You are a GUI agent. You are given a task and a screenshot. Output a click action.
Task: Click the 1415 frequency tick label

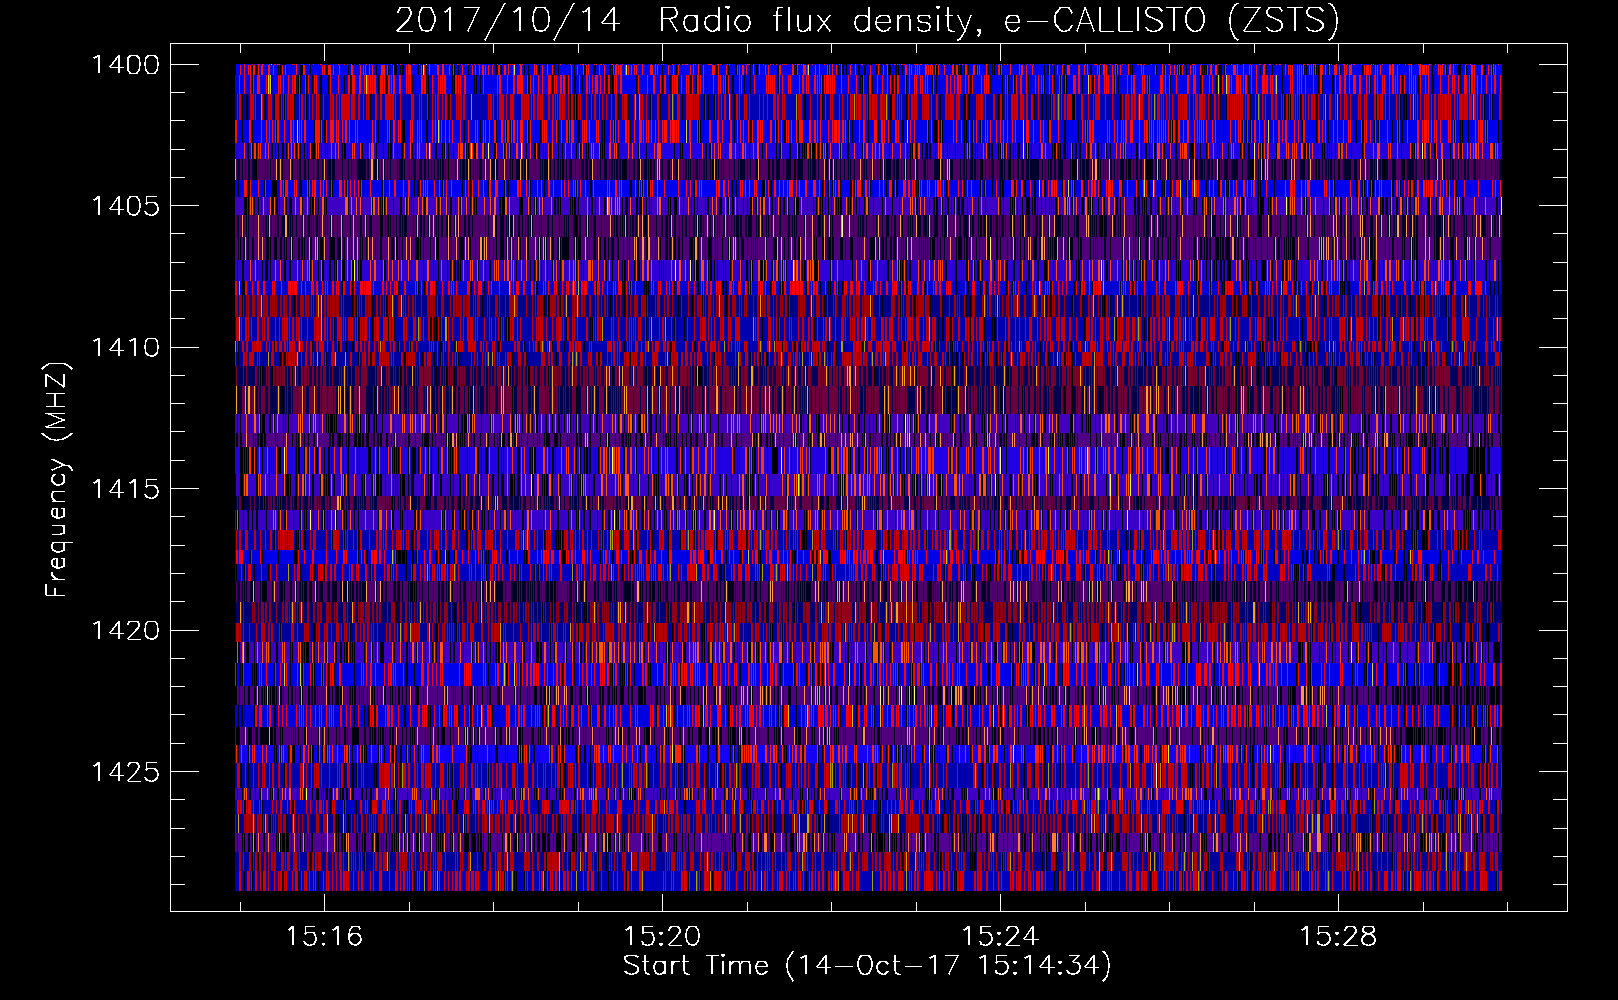[x=125, y=489]
